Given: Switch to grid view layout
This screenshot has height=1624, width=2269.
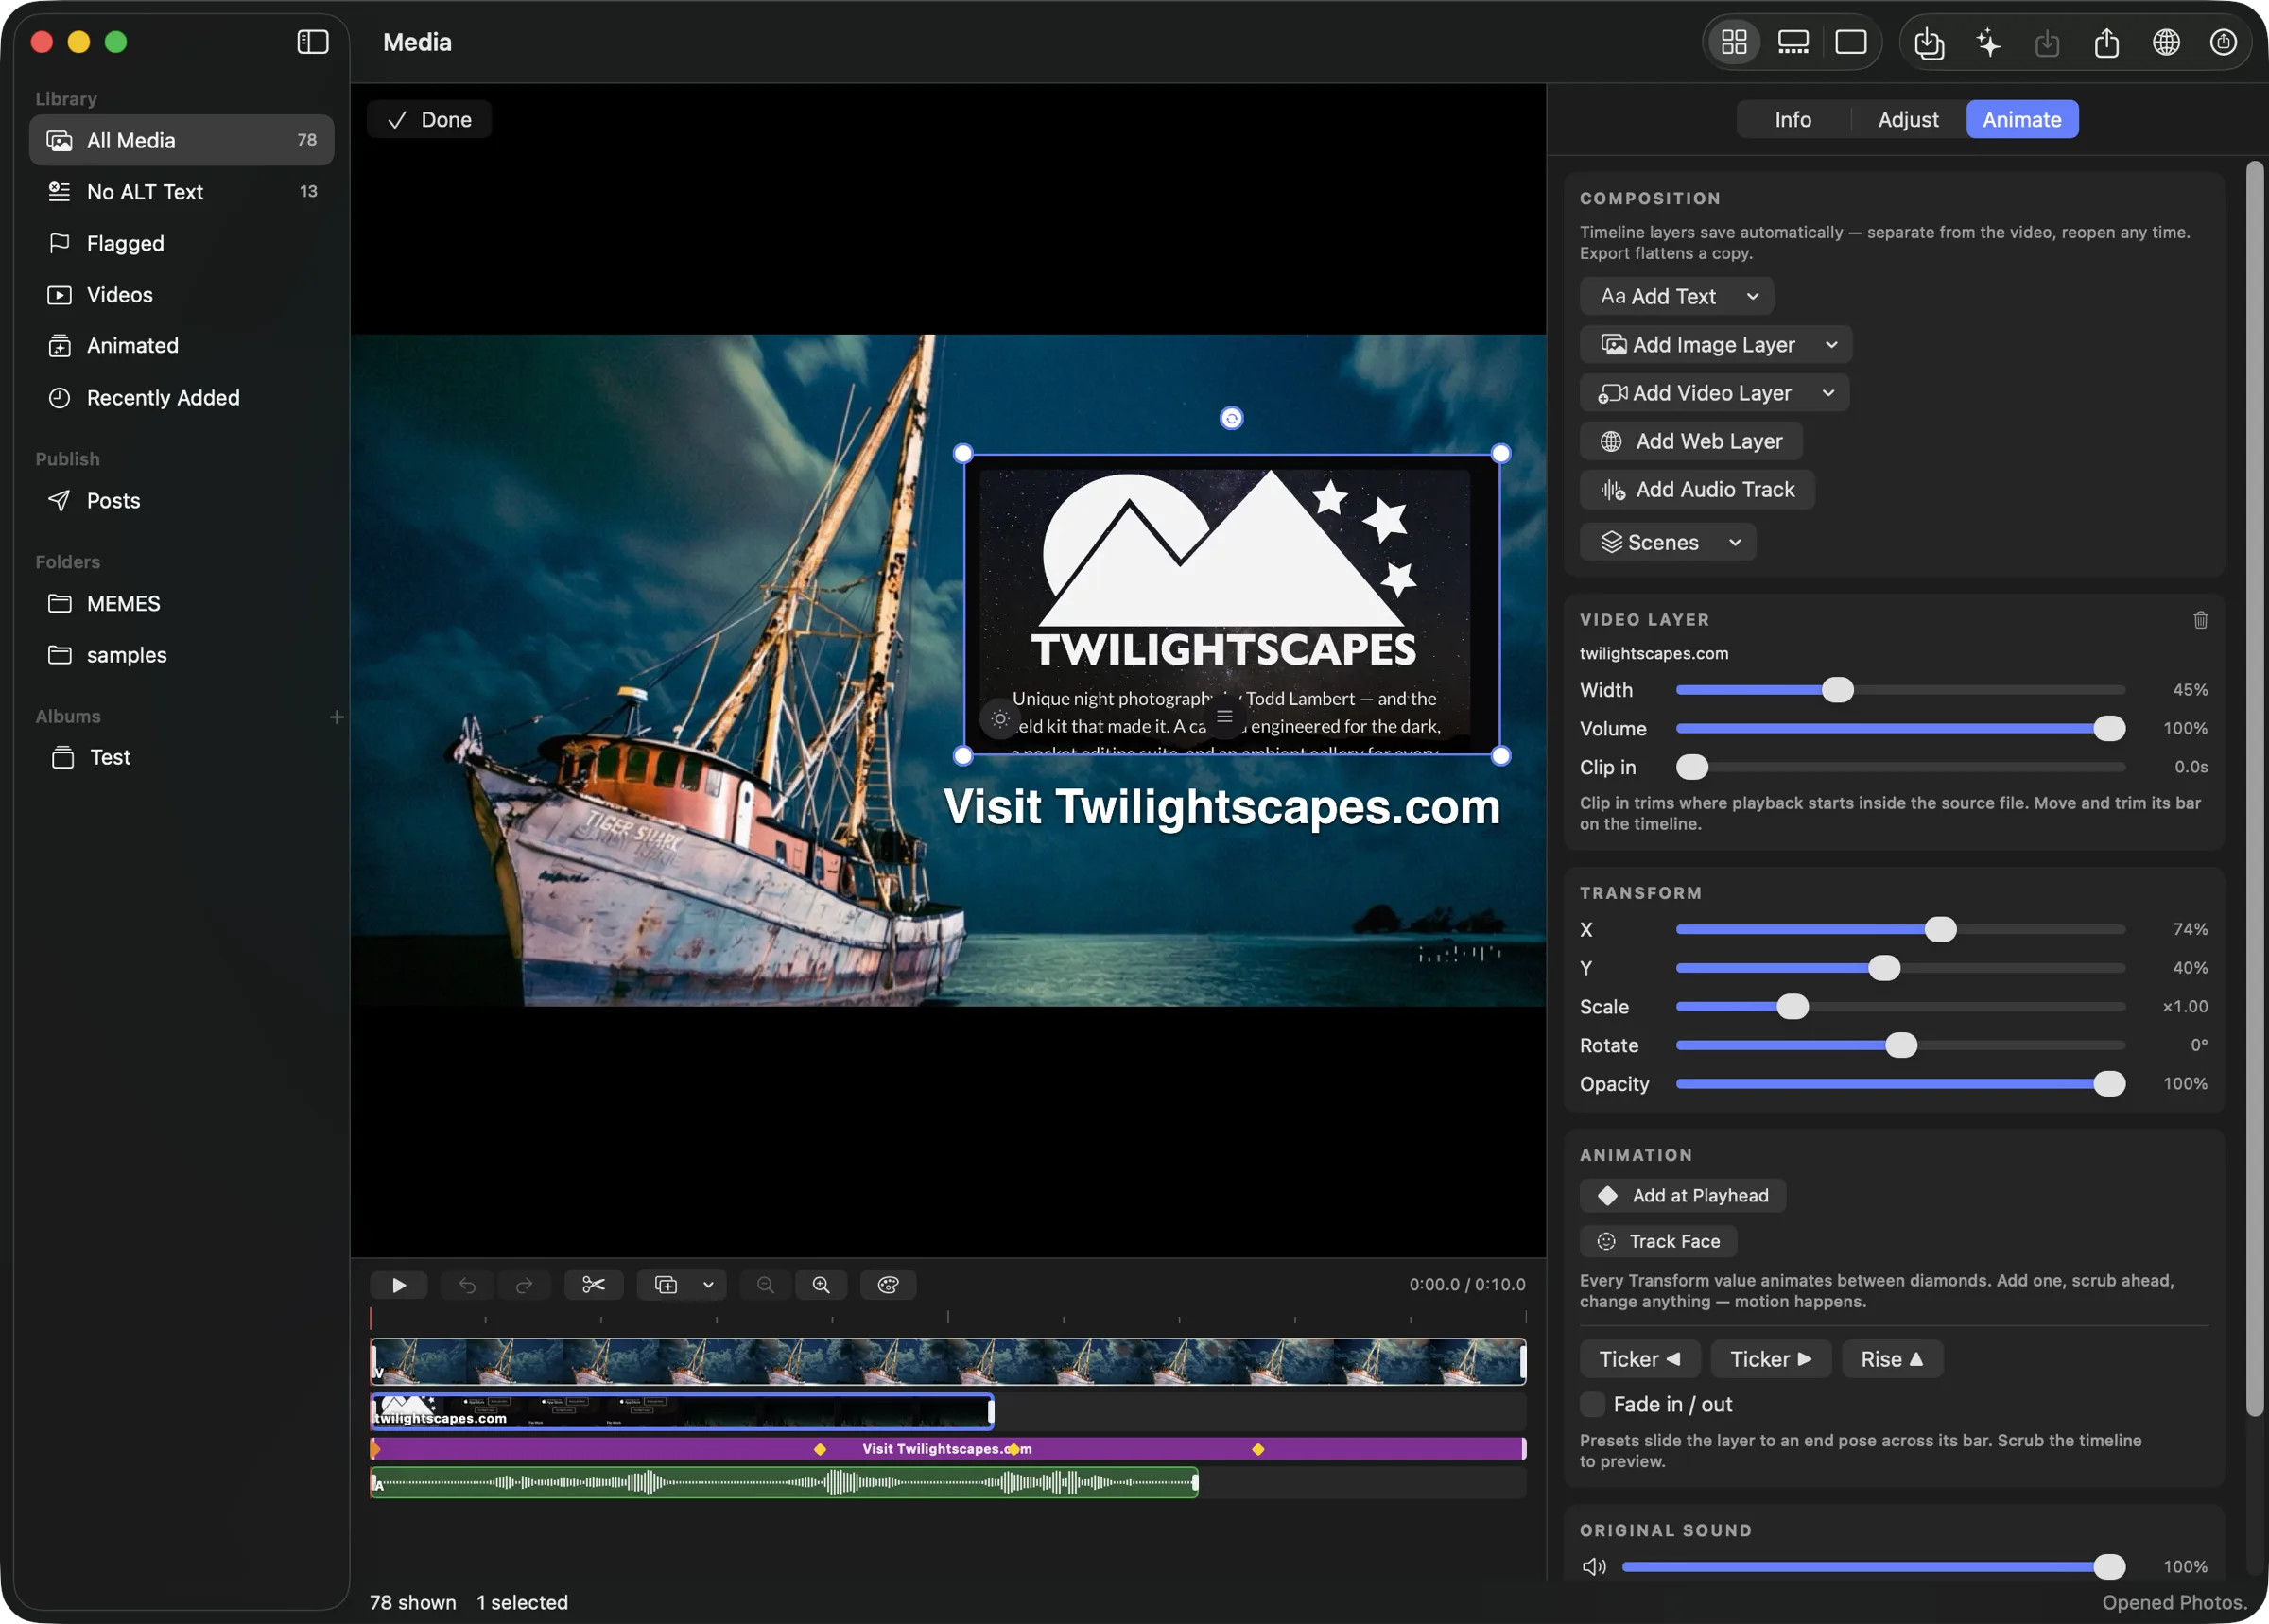Looking at the screenshot, I should (x=1734, y=42).
